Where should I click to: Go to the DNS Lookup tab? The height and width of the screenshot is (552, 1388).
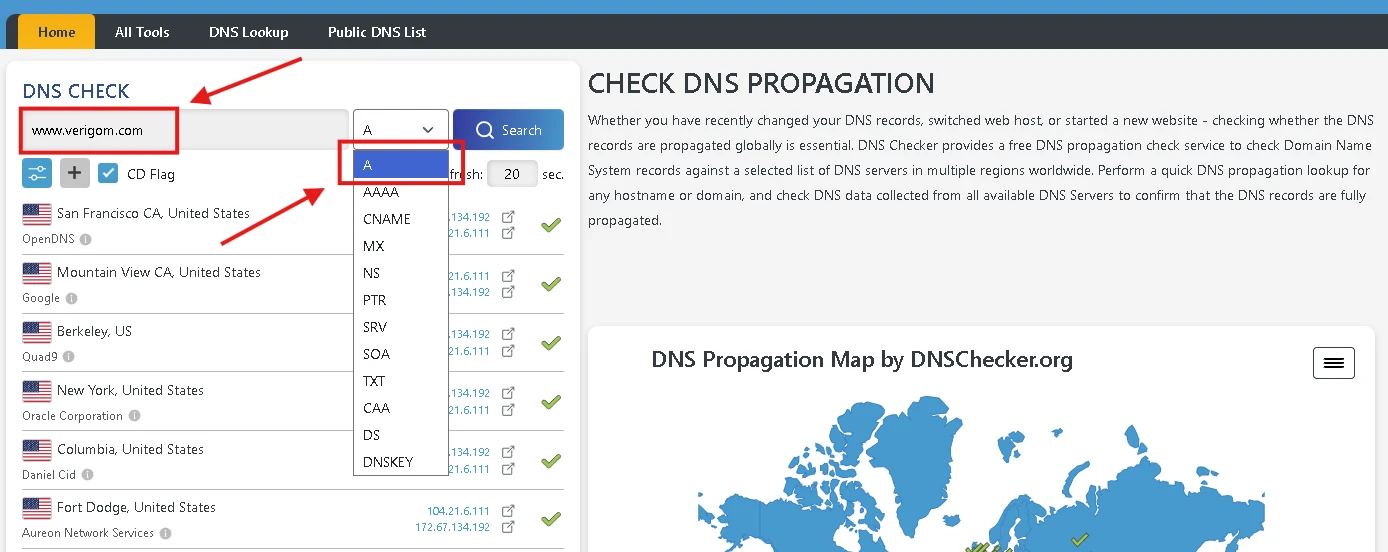[x=248, y=32]
